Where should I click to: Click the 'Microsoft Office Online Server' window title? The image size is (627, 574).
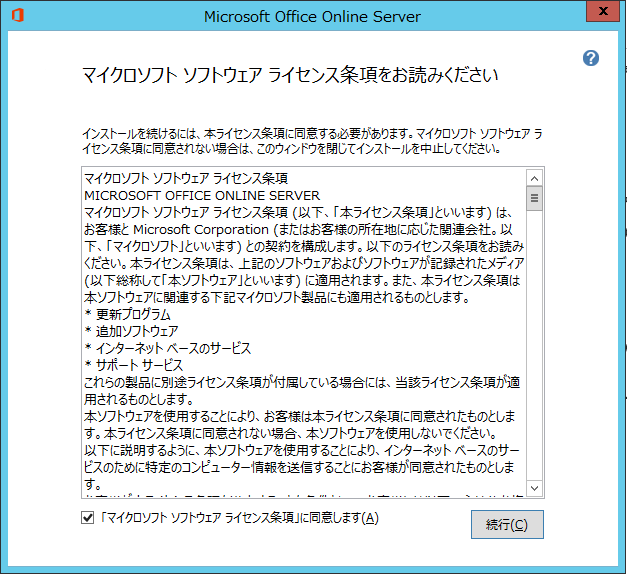point(312,16)
